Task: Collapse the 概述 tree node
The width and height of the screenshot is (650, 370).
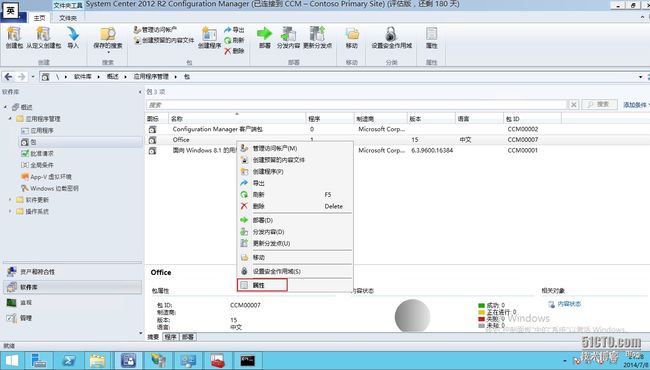Action: pyautogui.click(x=5, y=107)
